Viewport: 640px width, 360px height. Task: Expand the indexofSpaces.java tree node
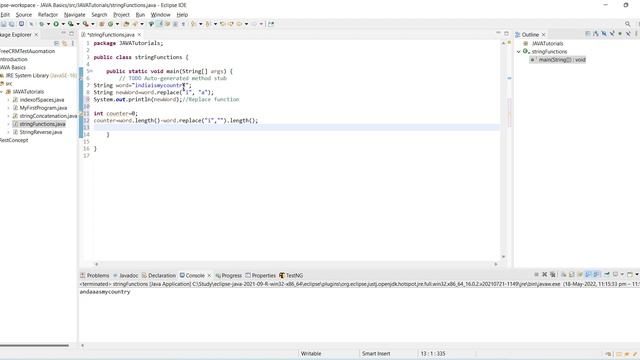coord(9,100)
